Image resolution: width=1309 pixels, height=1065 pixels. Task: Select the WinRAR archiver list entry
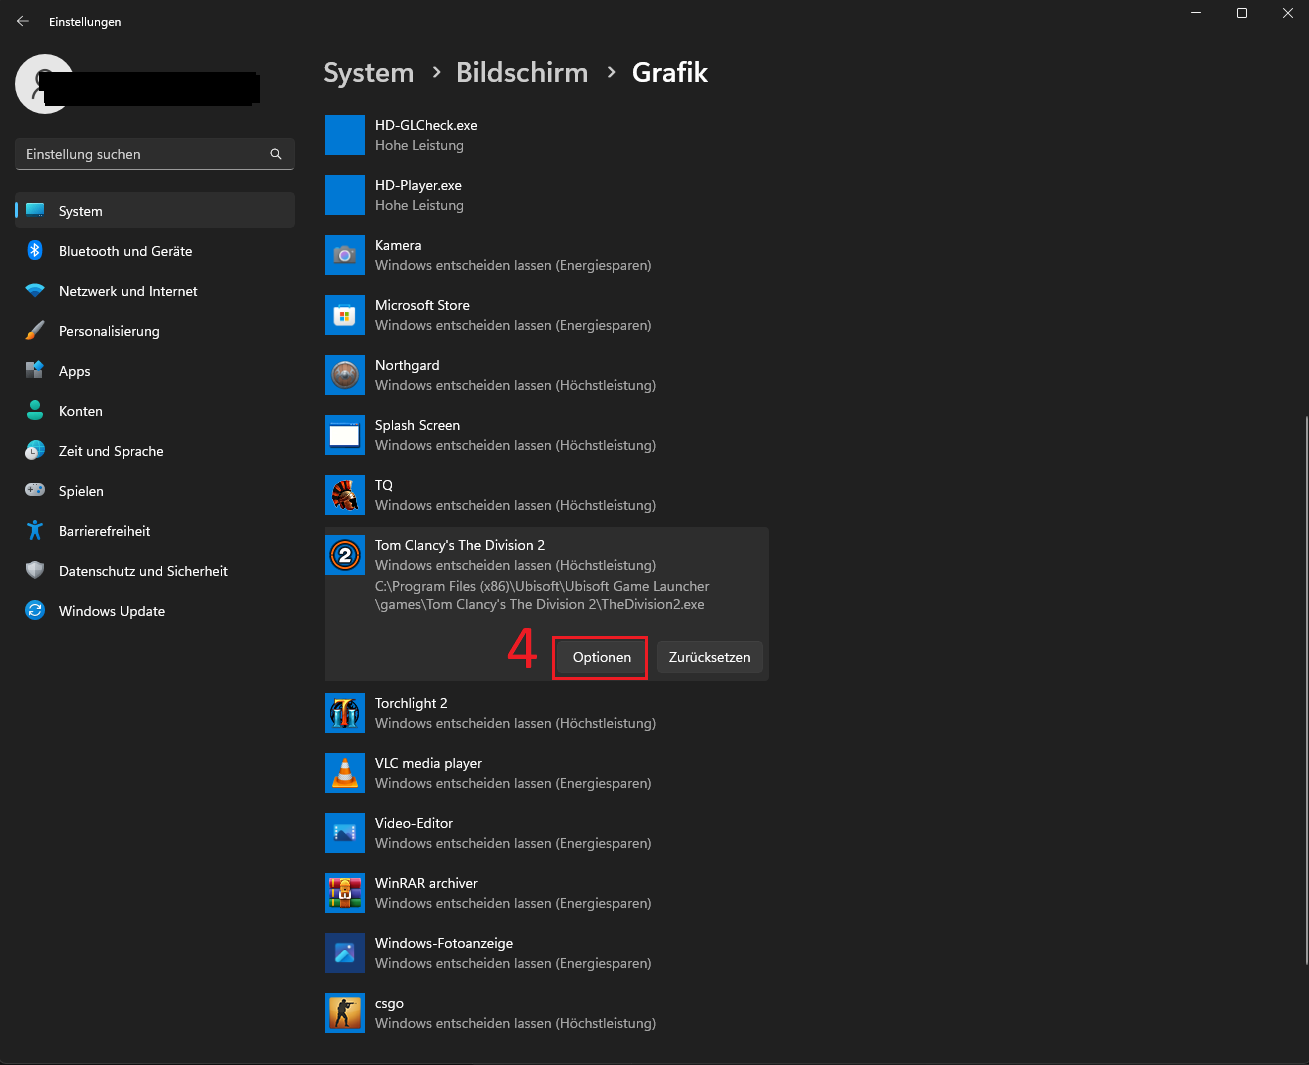click(547, 893)
